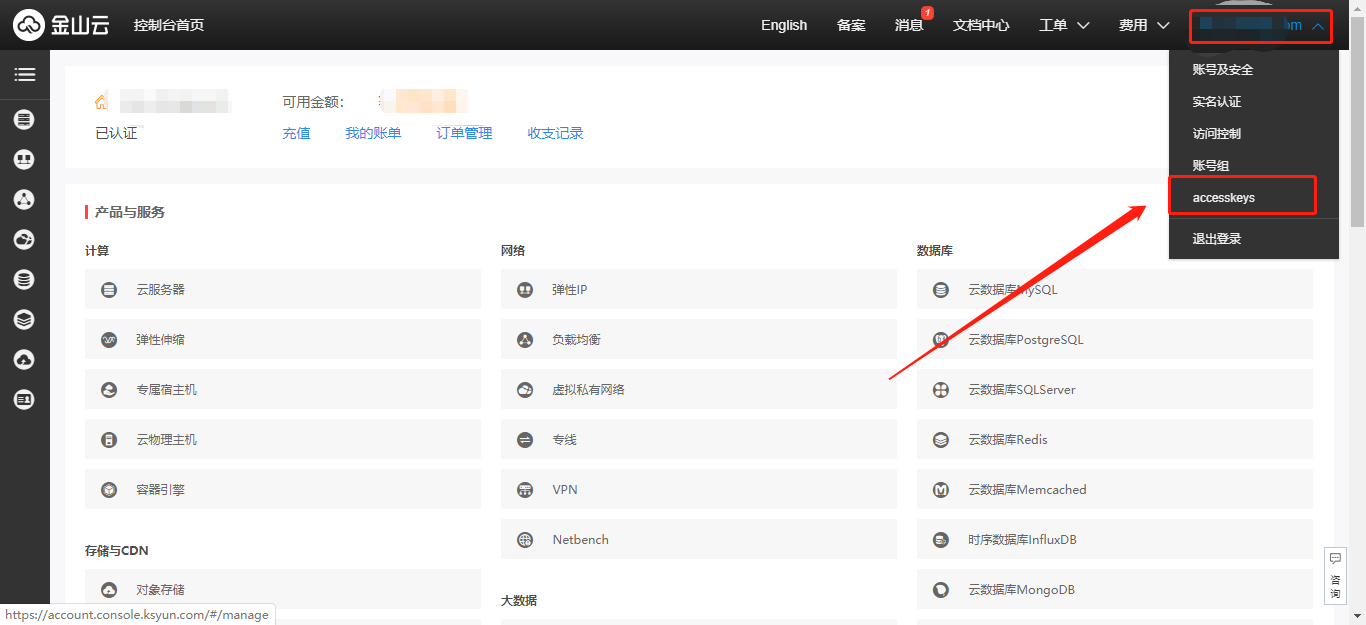Click the 咨询 chat support widget
This screenshot has width=1366, height=625.
tap(1335, 575)
